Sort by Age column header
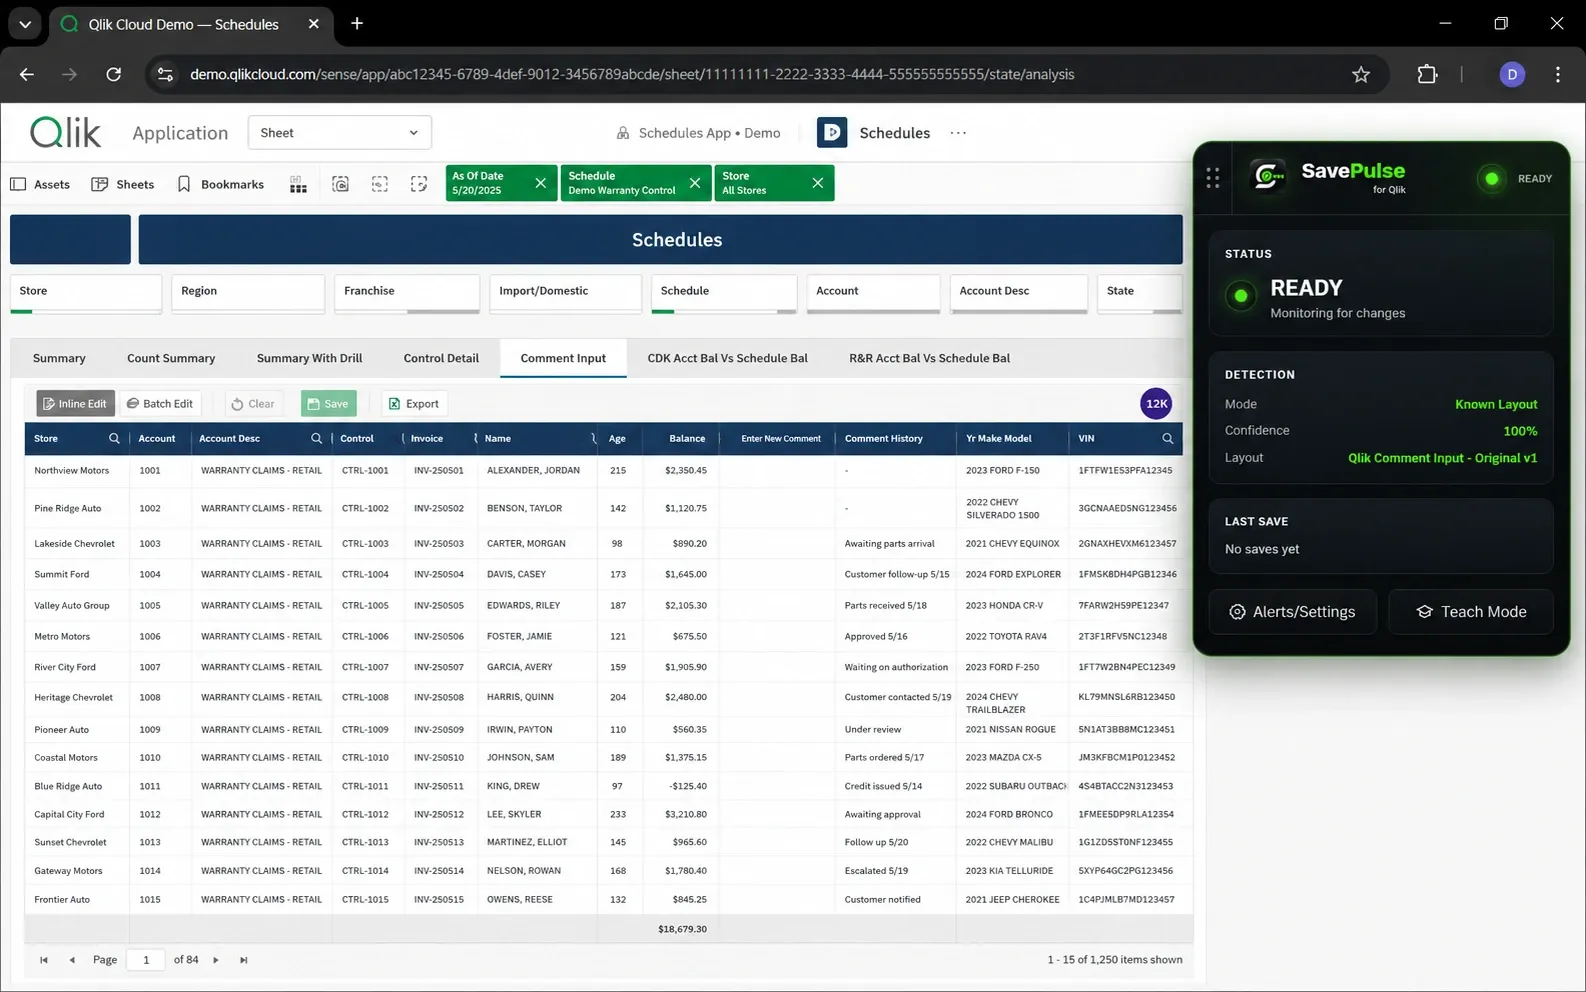This screenshot has width=1586, height=992. point(617,439)
